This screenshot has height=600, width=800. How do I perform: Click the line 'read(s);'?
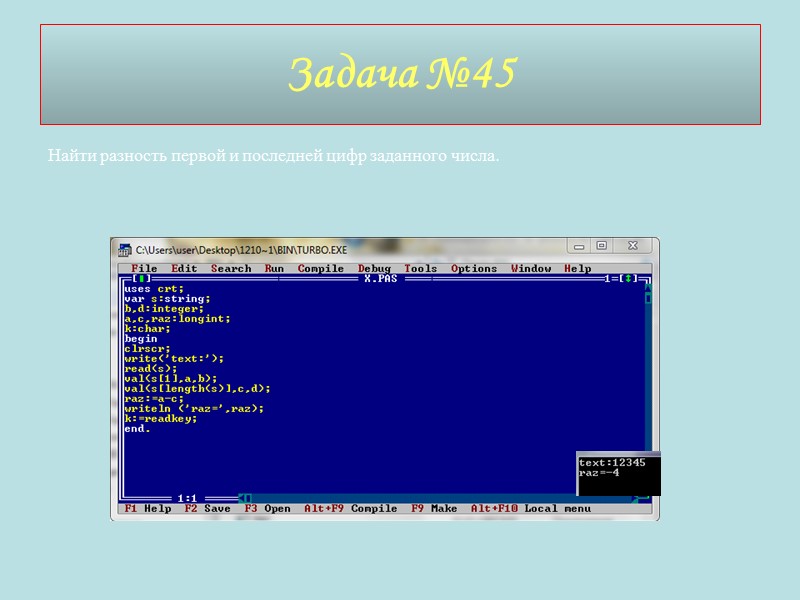coord(151,369)
